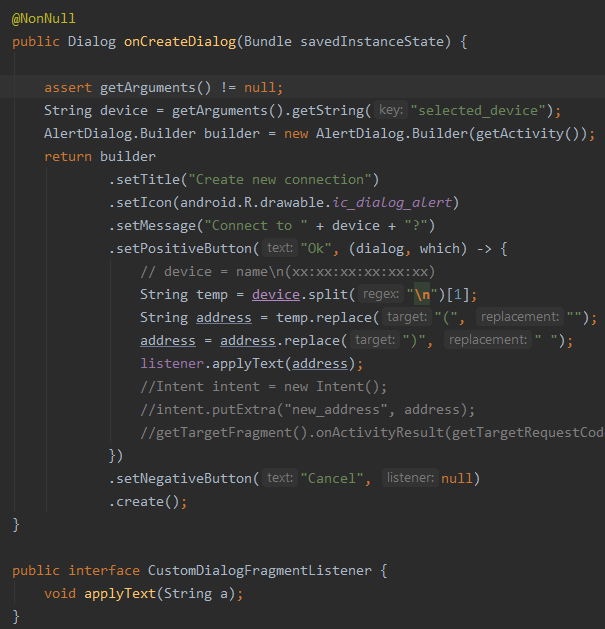This screenshot has width=605, height=629.
Task: Click the .setTitle method call
Action: point(144,179)
